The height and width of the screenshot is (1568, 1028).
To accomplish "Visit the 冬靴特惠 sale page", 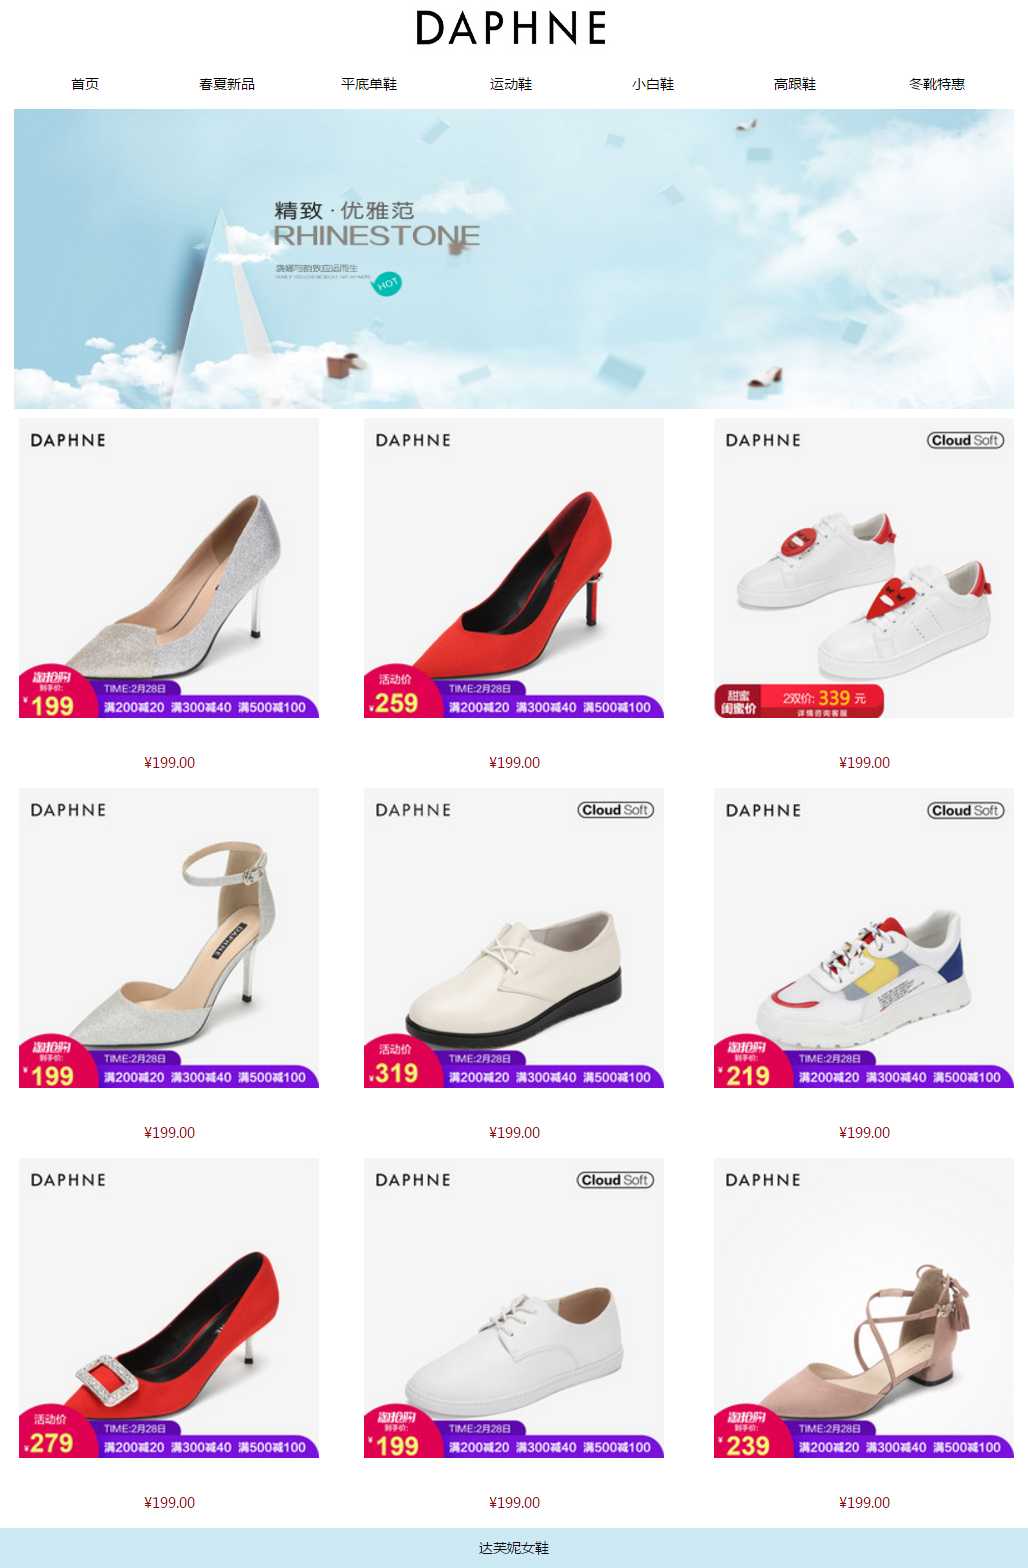I will click(937, 84).
